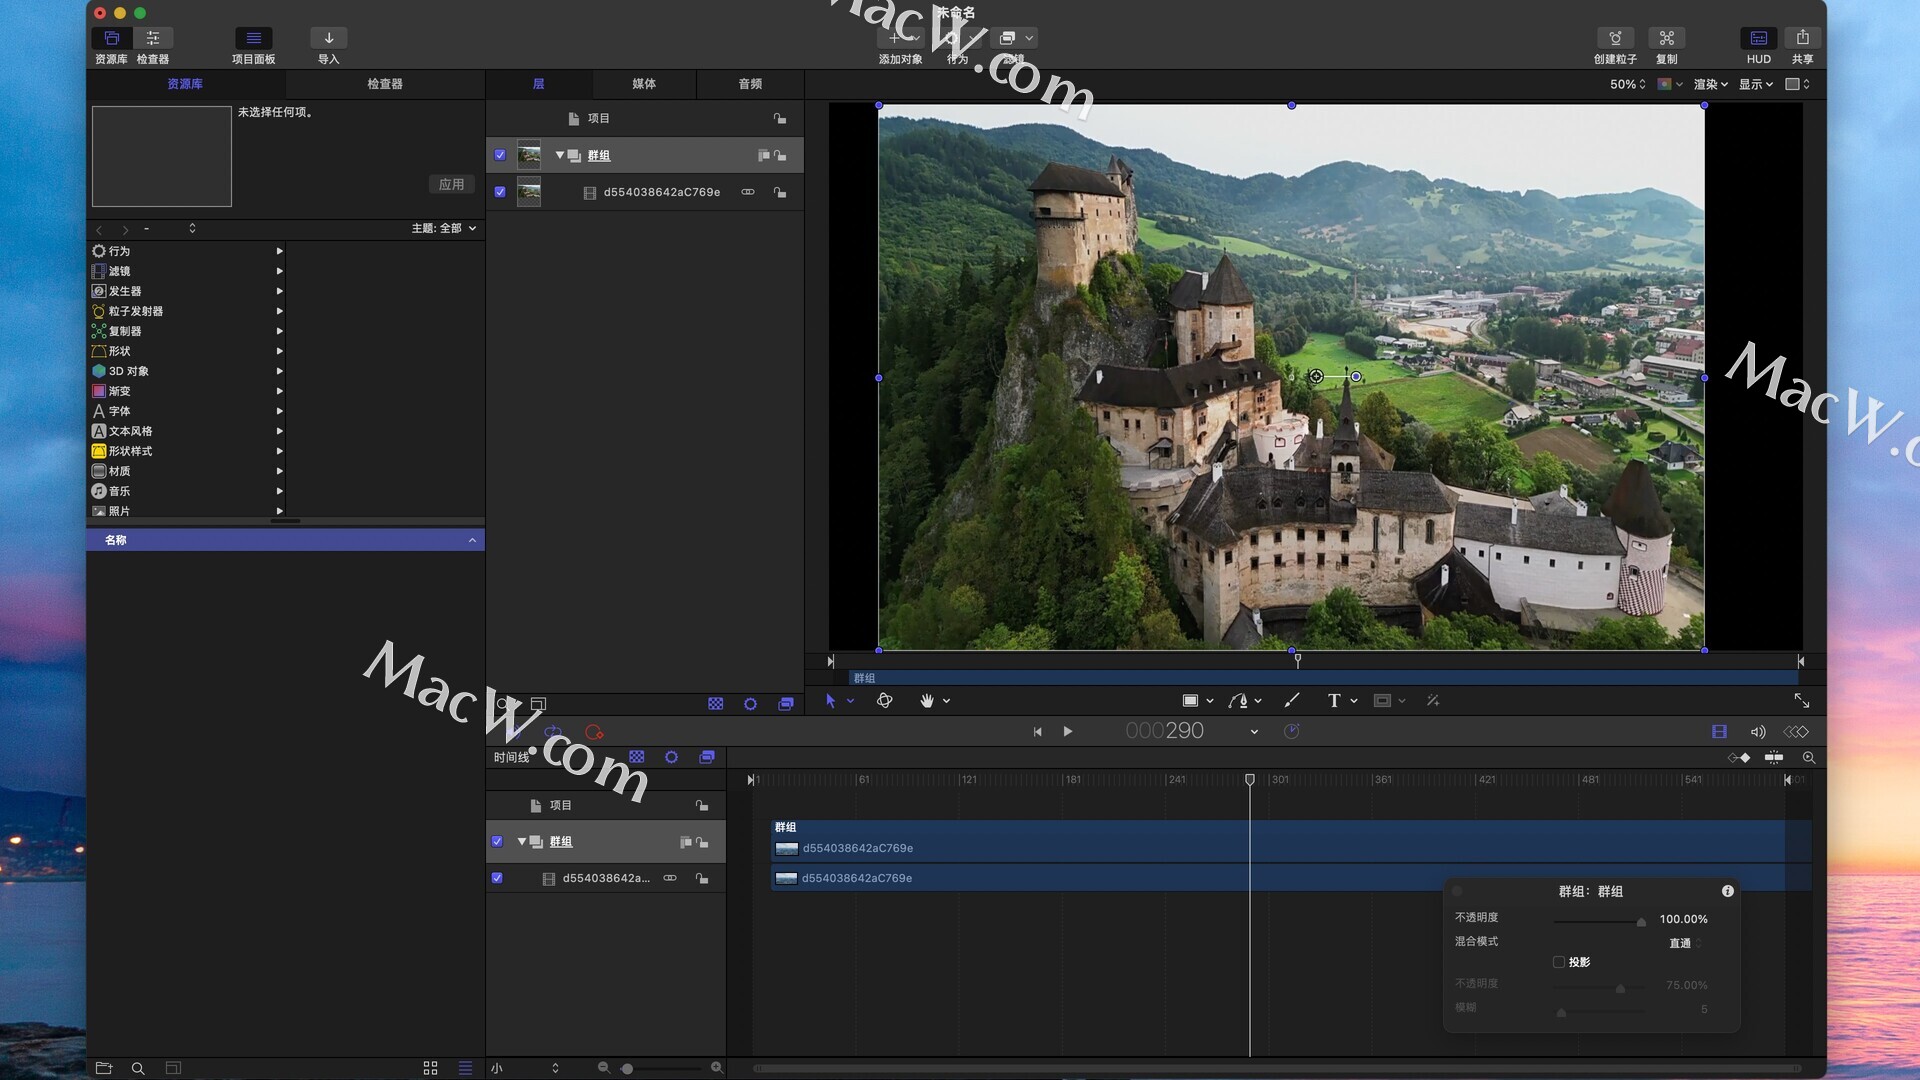Click the 应用 apply button
The image size is (1920, 1080).
click(x=451, y=184)
